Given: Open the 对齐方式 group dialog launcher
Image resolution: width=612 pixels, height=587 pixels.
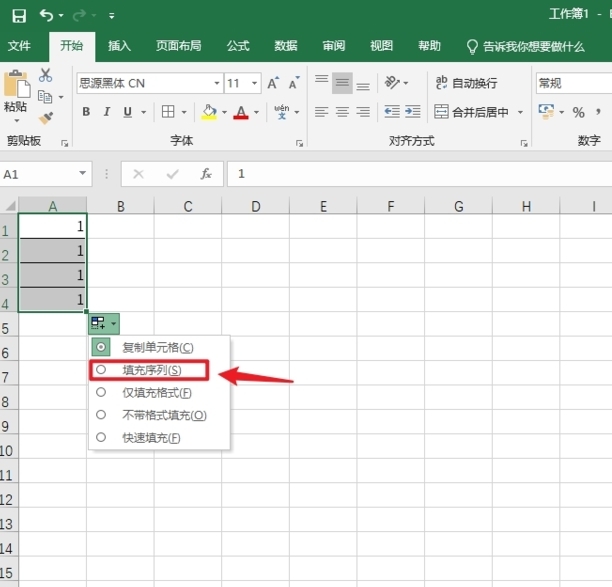Looking at the screenshot, I should coord(524,144).
